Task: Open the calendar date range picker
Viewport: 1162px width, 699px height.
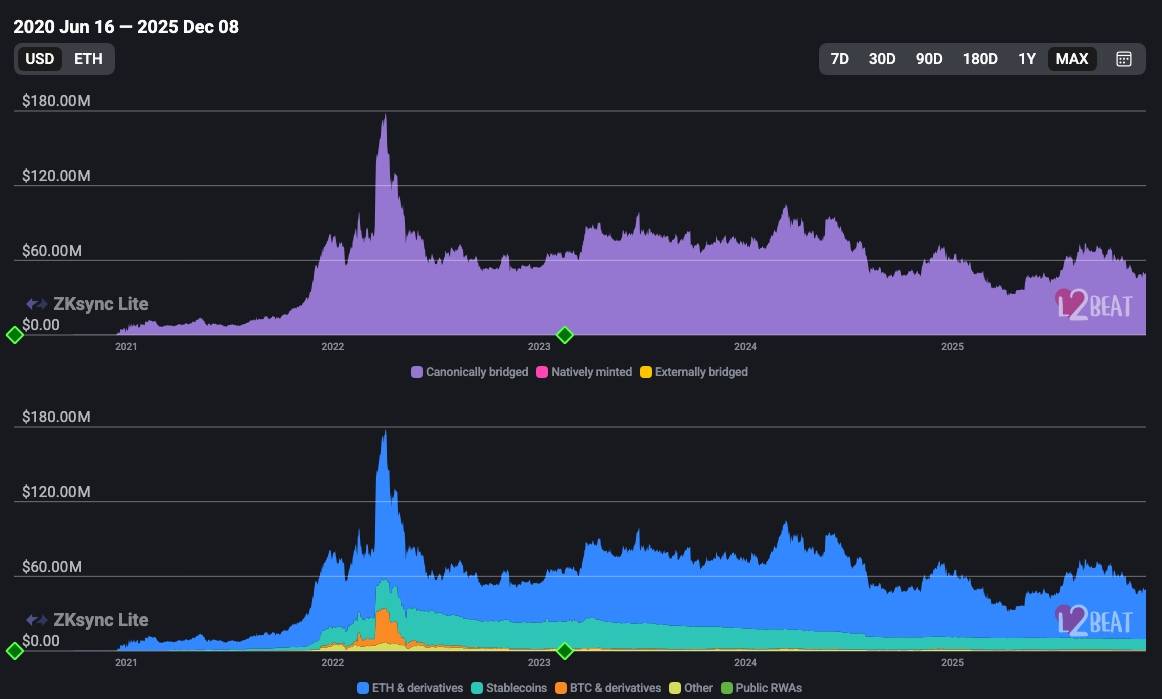Action: point(1123,59)
